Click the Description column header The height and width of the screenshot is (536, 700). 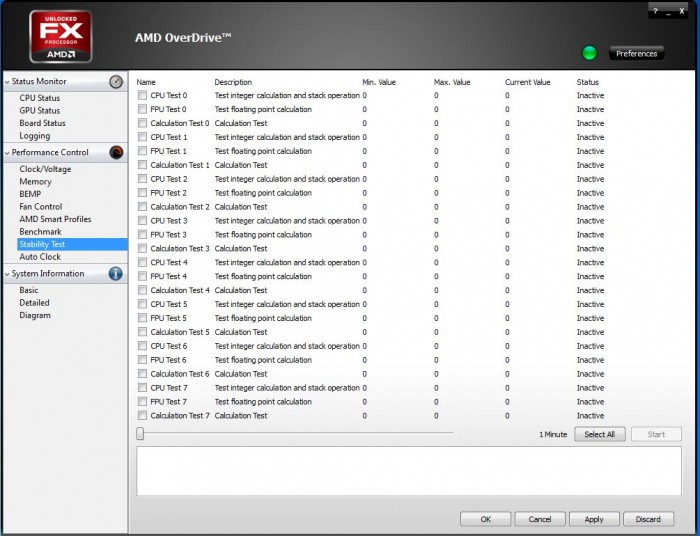pyautogui.click(x=233, y=82)
